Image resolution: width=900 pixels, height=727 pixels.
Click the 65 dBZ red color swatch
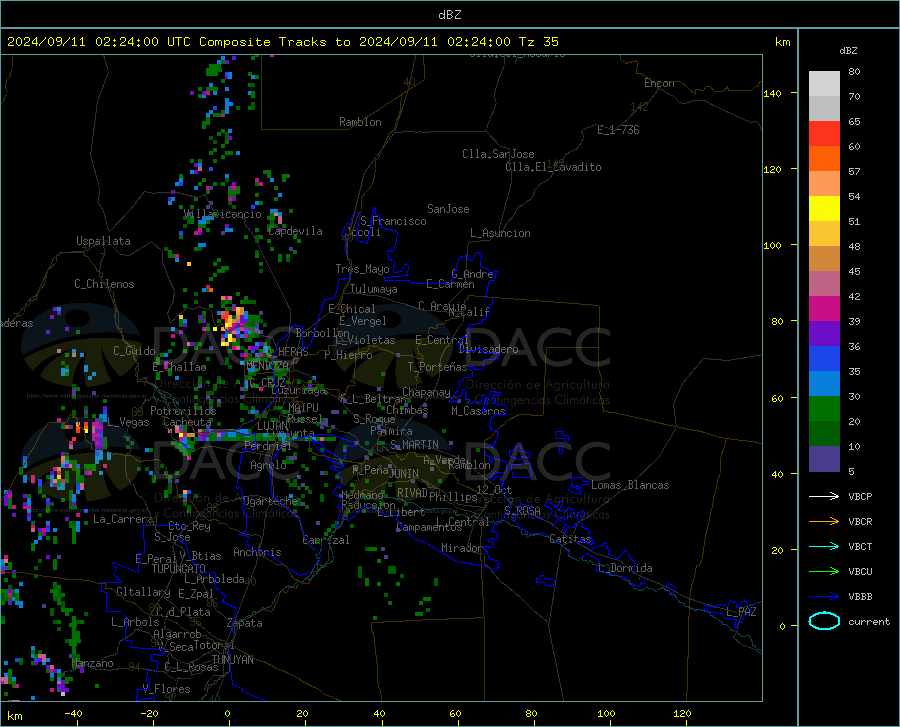point(824,133)
